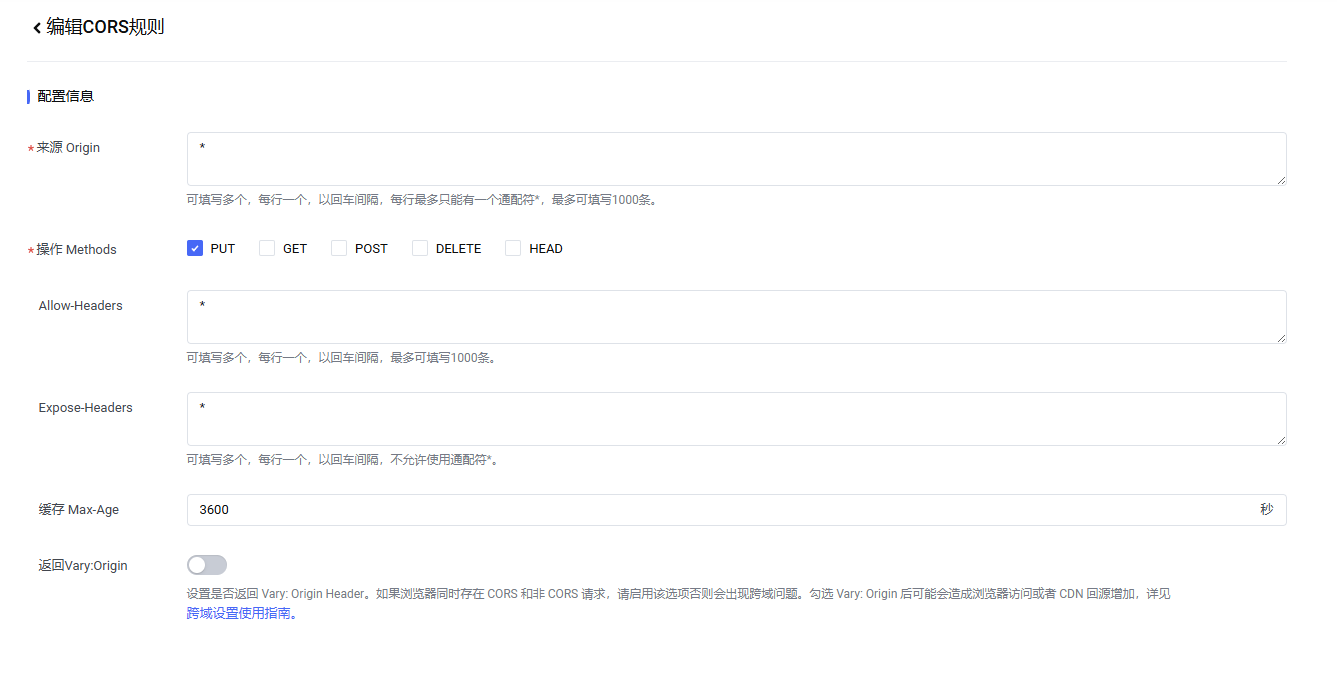Click the 秒 unit suffix in Max-Age field

tap(1267, 510)
